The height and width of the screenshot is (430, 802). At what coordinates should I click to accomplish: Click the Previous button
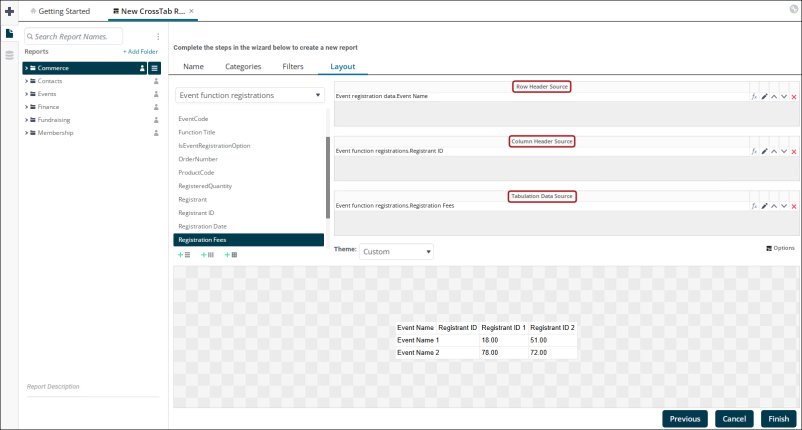tap(685, 419)
